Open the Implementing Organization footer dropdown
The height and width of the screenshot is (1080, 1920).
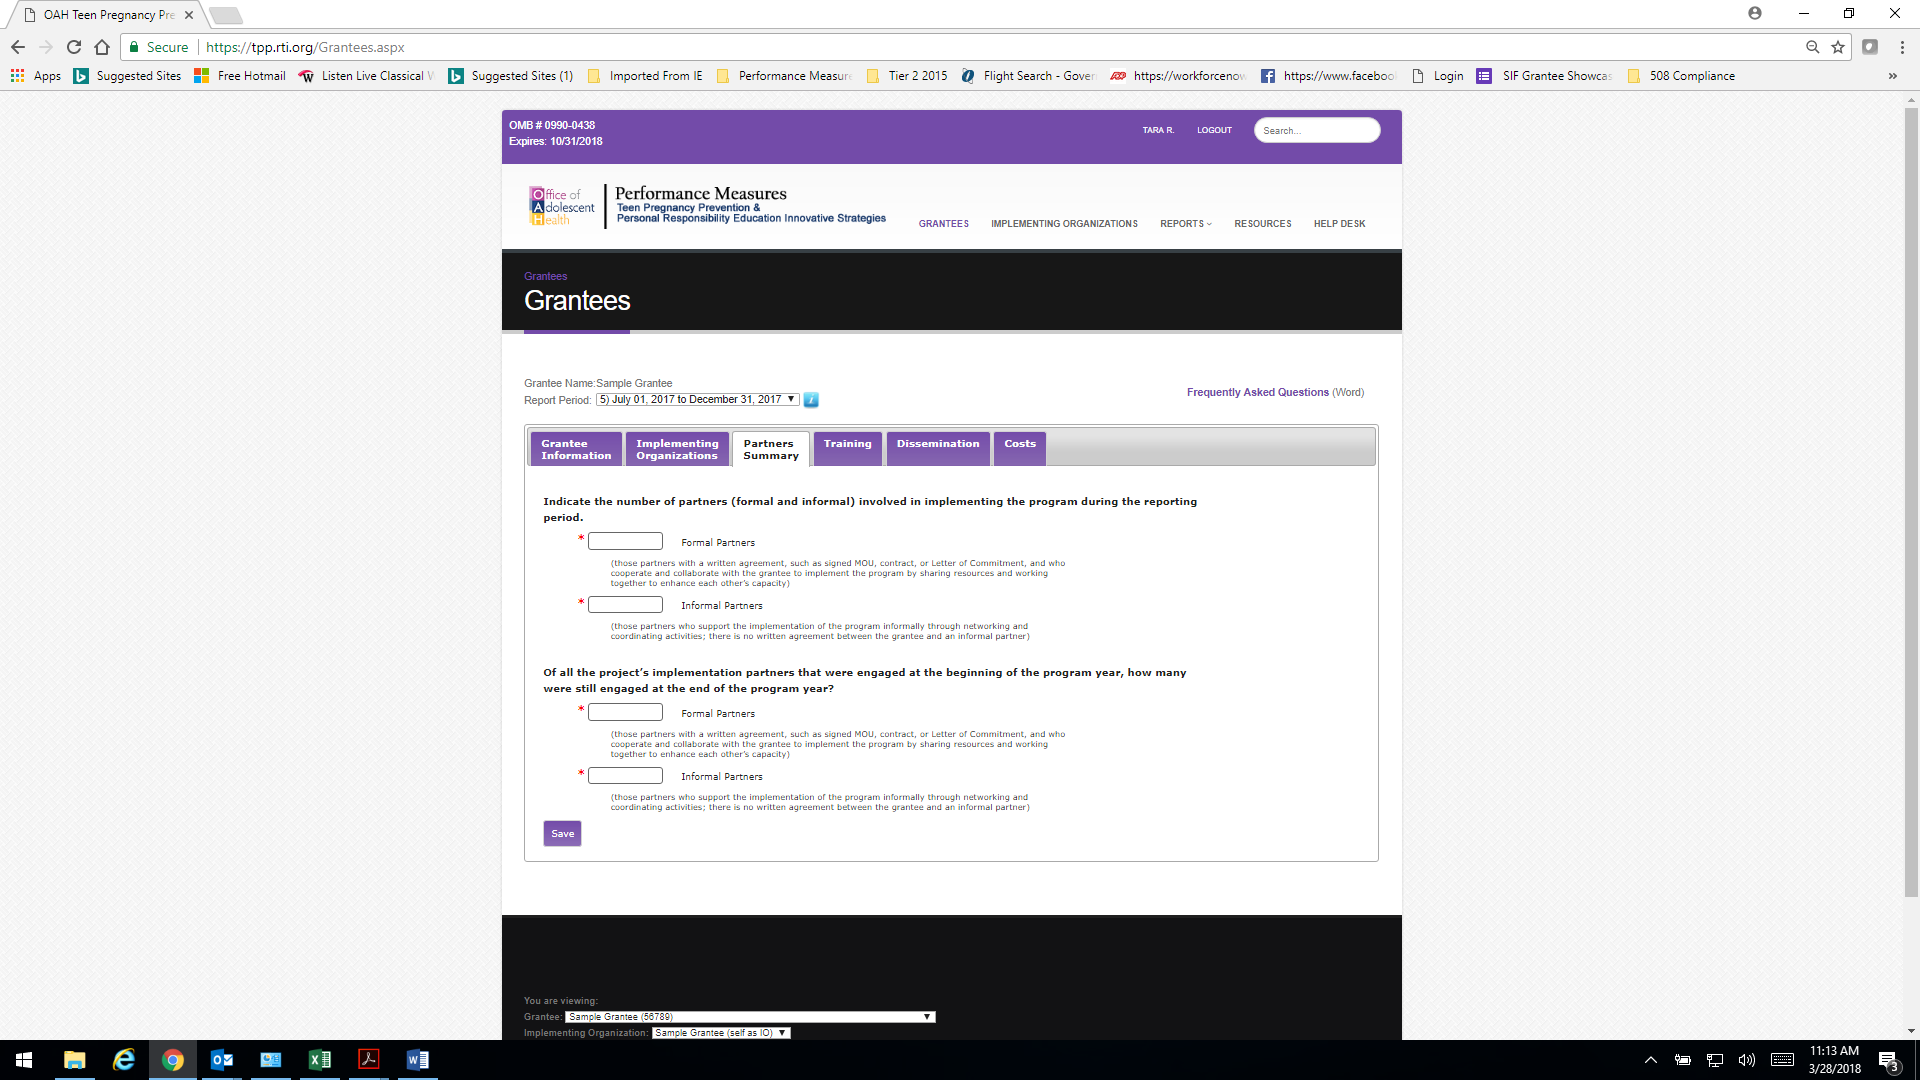[721, 1033]
